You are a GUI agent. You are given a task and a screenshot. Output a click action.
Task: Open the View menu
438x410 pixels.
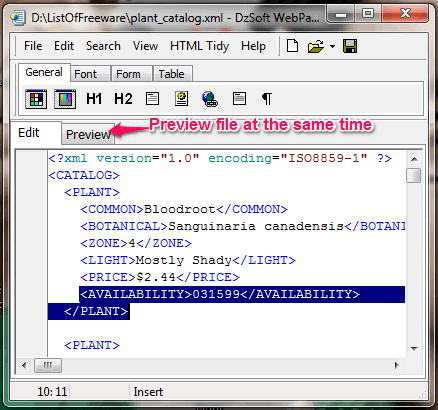click(145, 46)
